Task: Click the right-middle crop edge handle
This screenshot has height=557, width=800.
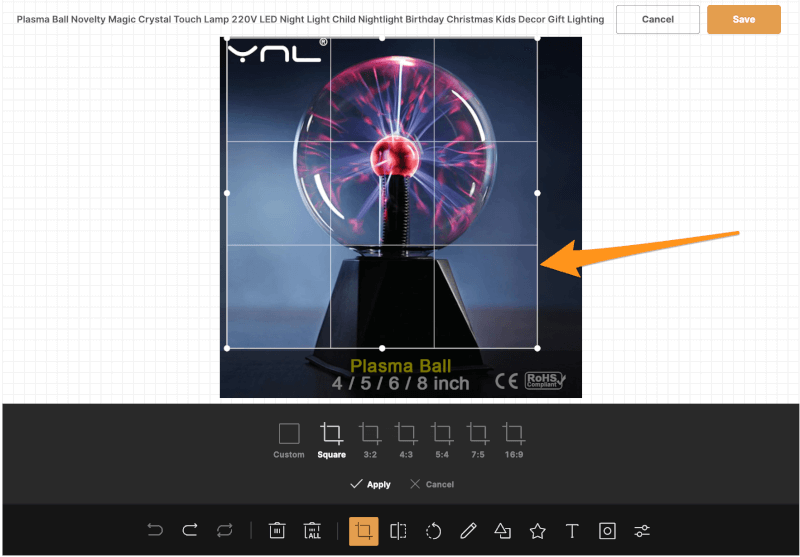Action: [537, 193]
